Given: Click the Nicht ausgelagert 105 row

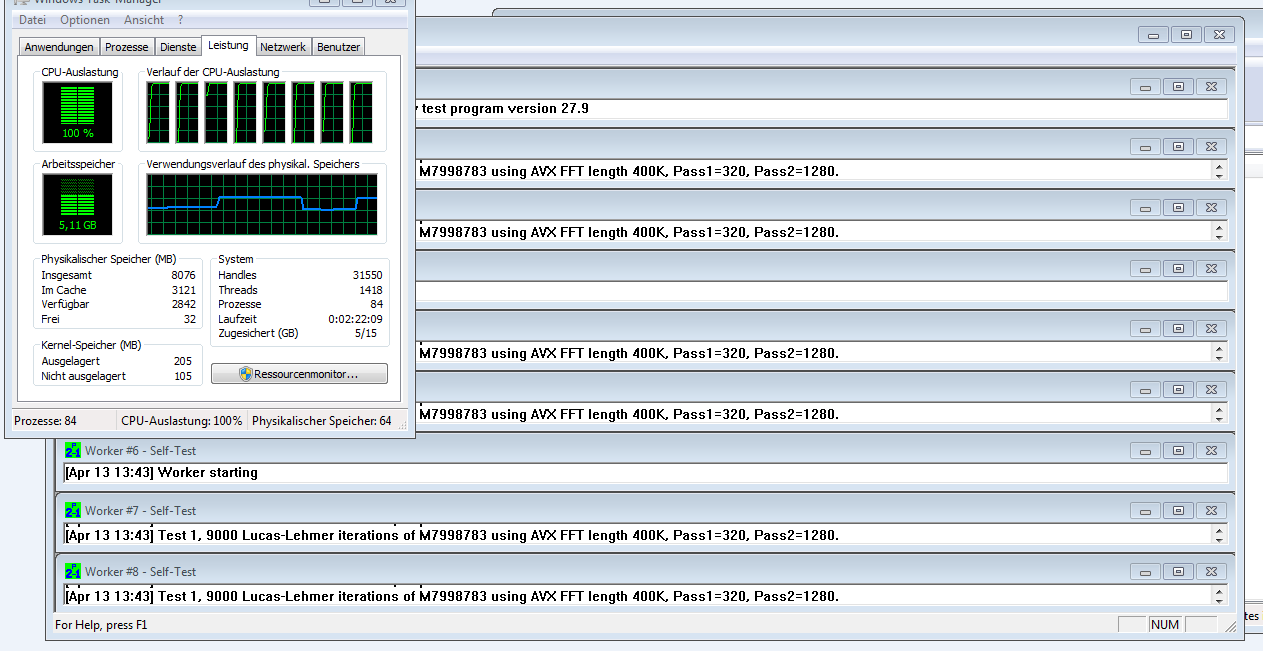Looking at the screenshot, I should pos(118,376).
